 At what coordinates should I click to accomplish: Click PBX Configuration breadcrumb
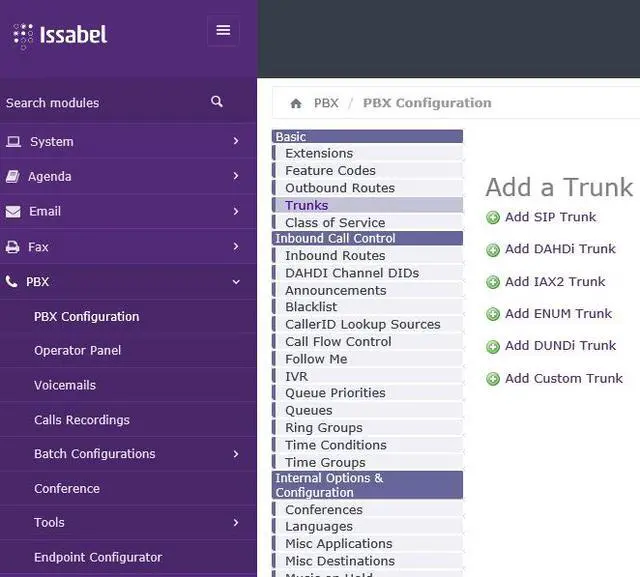coord(427,103)
